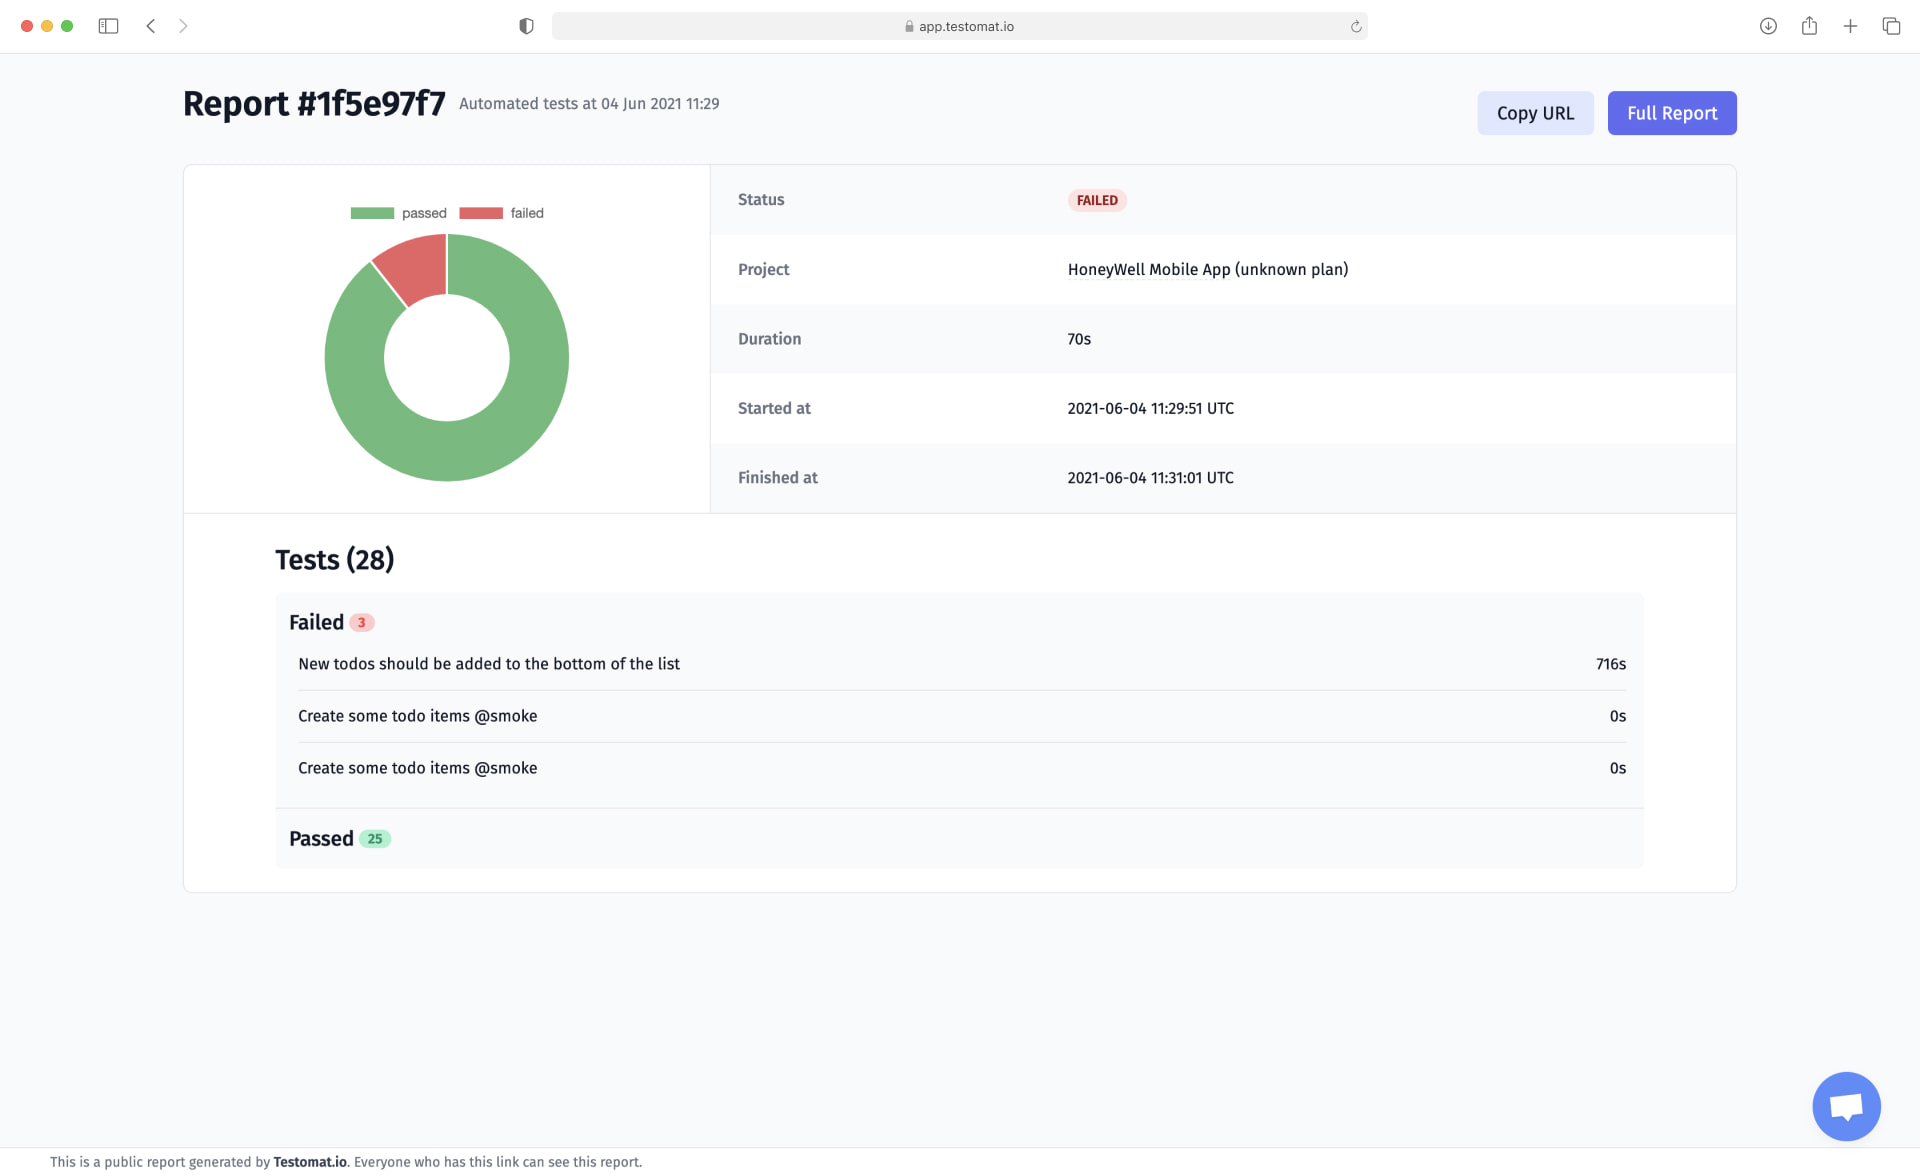Open the chat support widget

[x=1846, y=1106]
